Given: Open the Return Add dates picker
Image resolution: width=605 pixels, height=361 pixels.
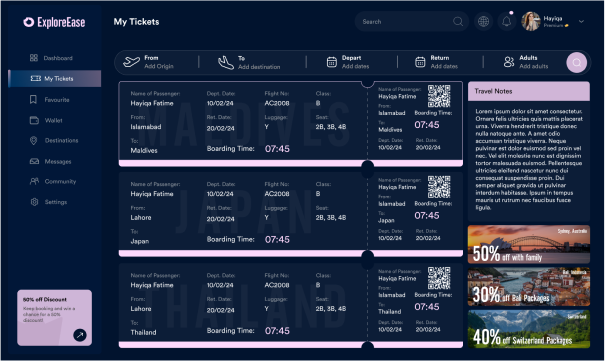Looking at the screenshot, I should [444, 62].
